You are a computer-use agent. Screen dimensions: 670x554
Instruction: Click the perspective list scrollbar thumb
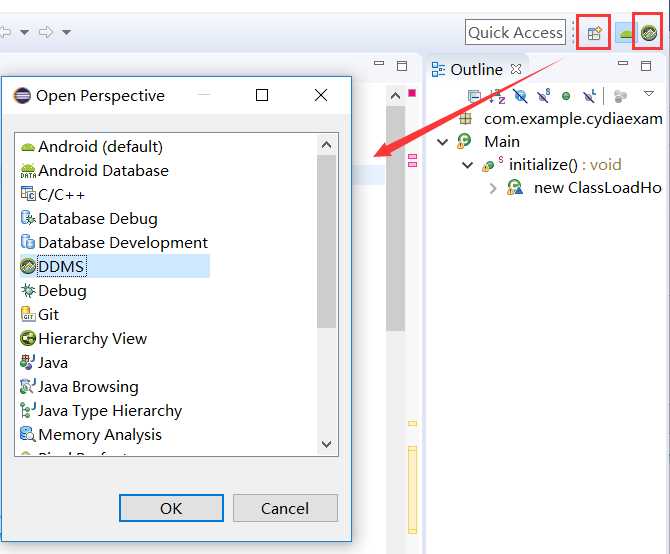tap(326, 242)
